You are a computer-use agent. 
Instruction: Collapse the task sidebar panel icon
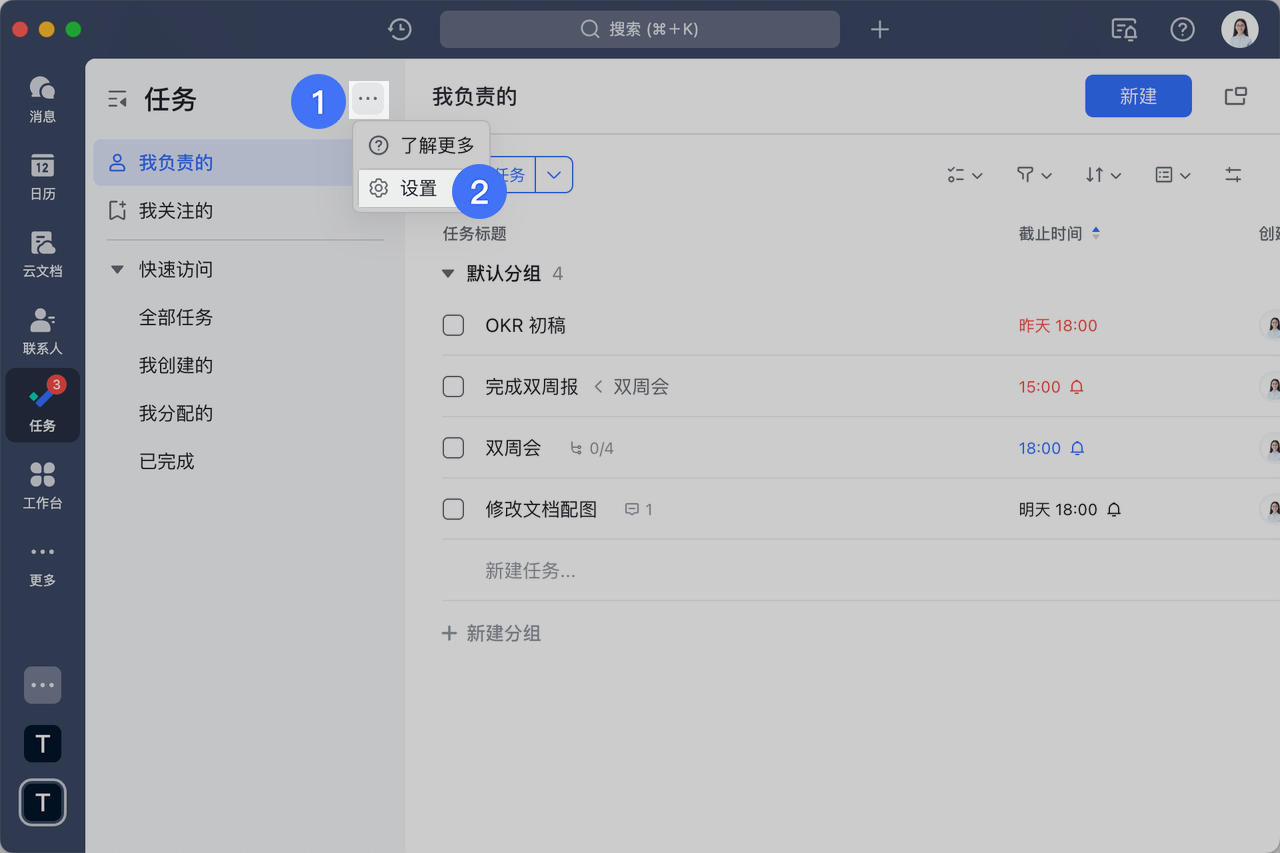click(118, 99)
